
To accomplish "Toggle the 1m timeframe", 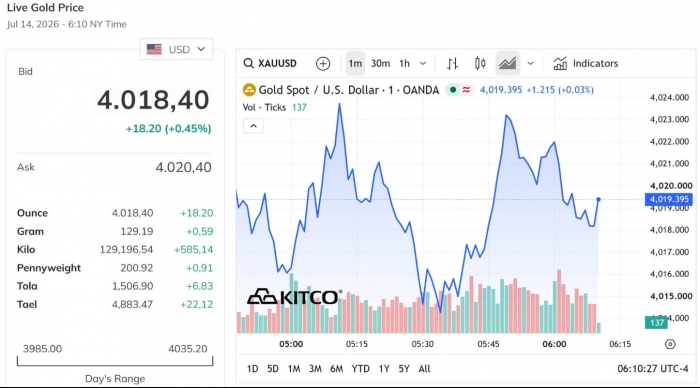I will 355,63.
